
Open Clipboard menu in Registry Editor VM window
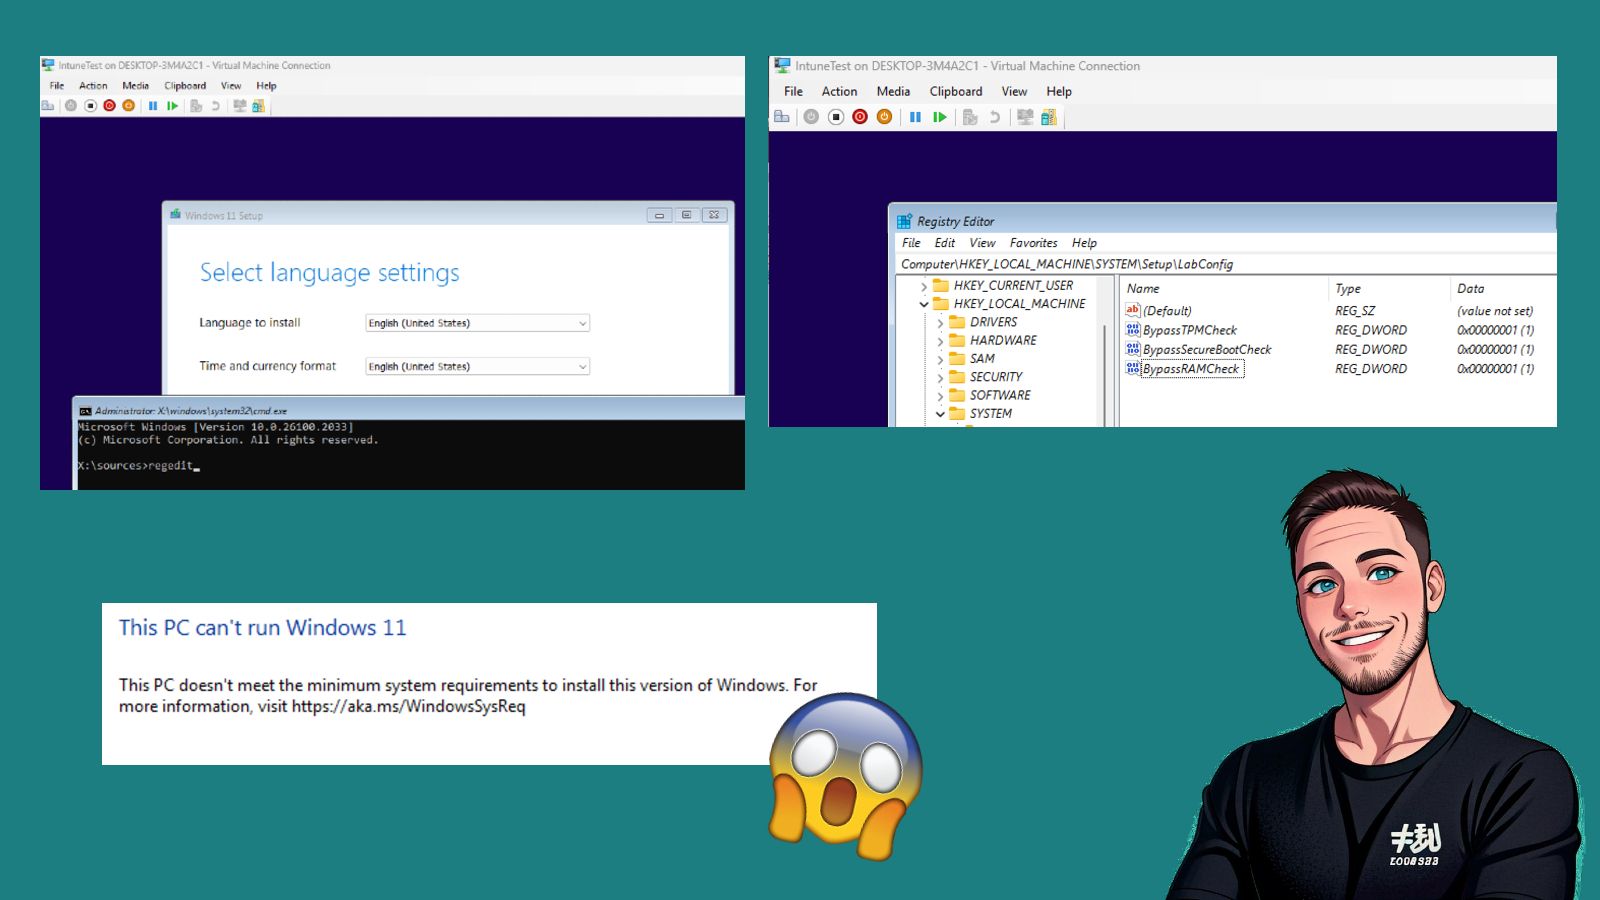click(956, 91)
